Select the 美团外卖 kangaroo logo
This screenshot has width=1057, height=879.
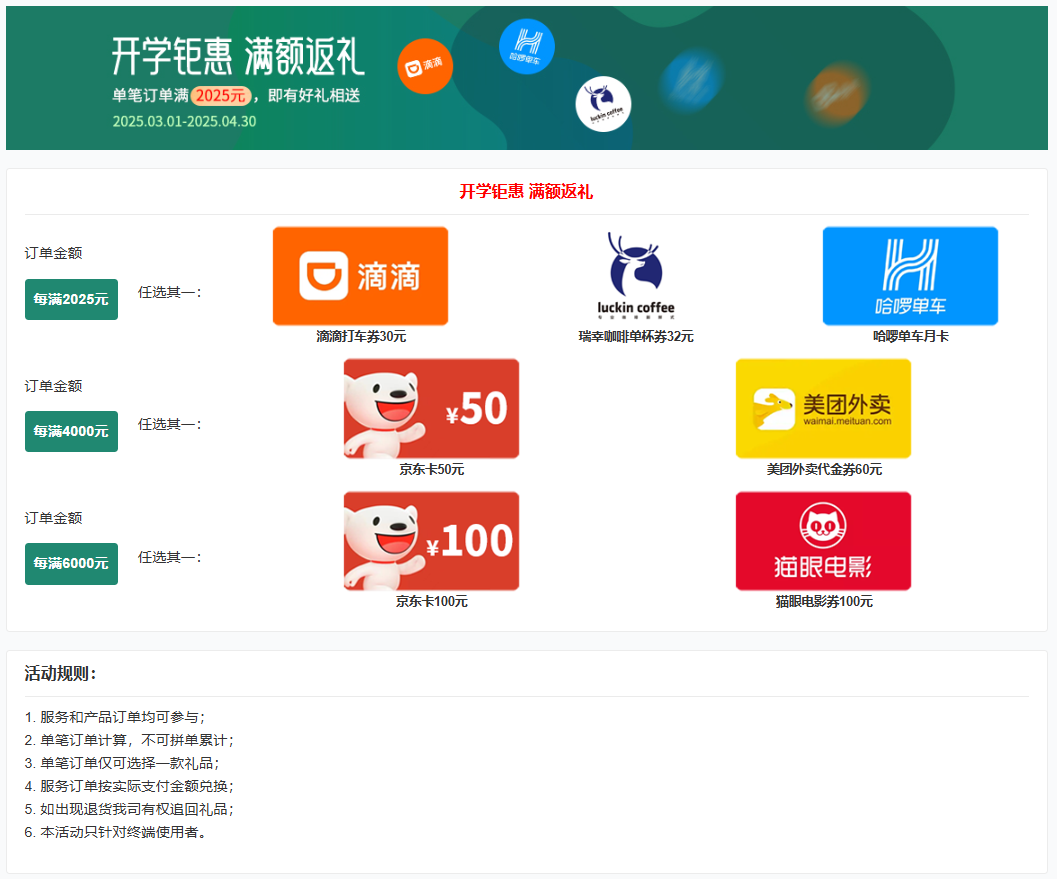coord(774,408)
